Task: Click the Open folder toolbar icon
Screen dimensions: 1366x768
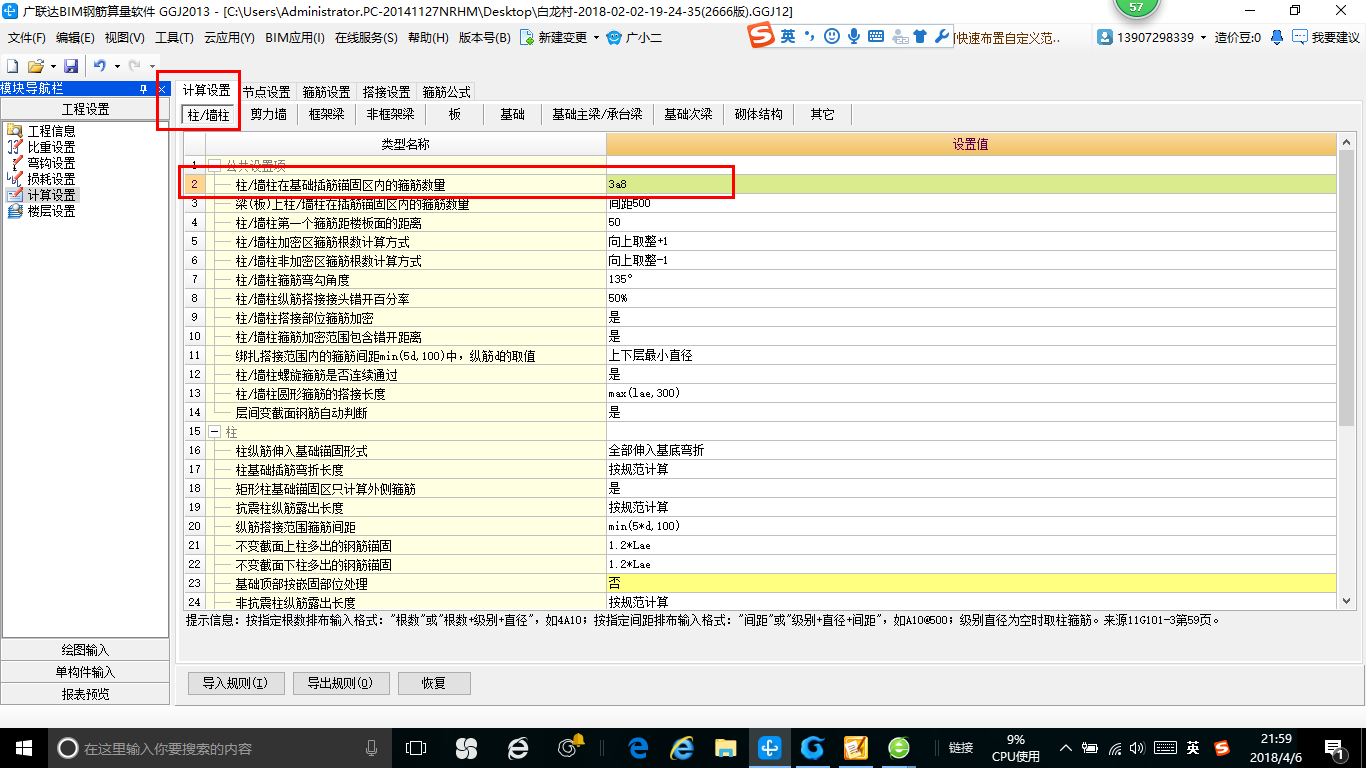Action: pyautogui.click(x=35, y=66)
